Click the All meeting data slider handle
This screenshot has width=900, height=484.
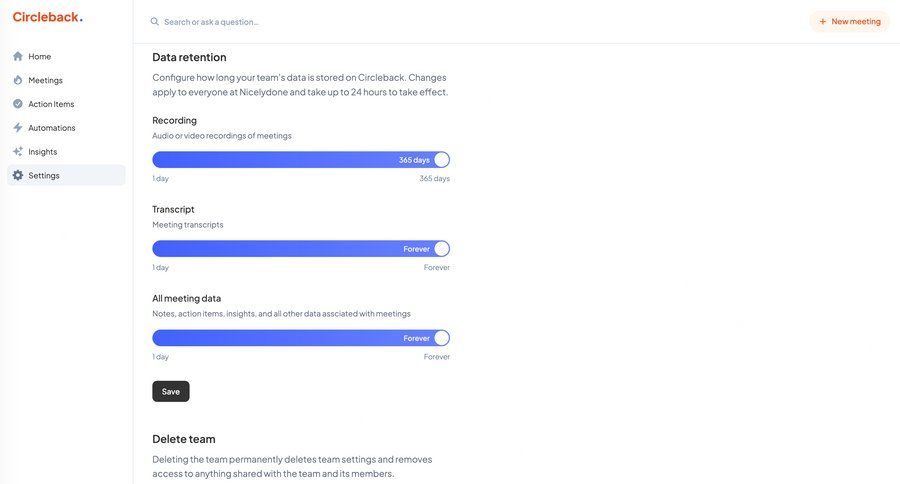[442, 338]
